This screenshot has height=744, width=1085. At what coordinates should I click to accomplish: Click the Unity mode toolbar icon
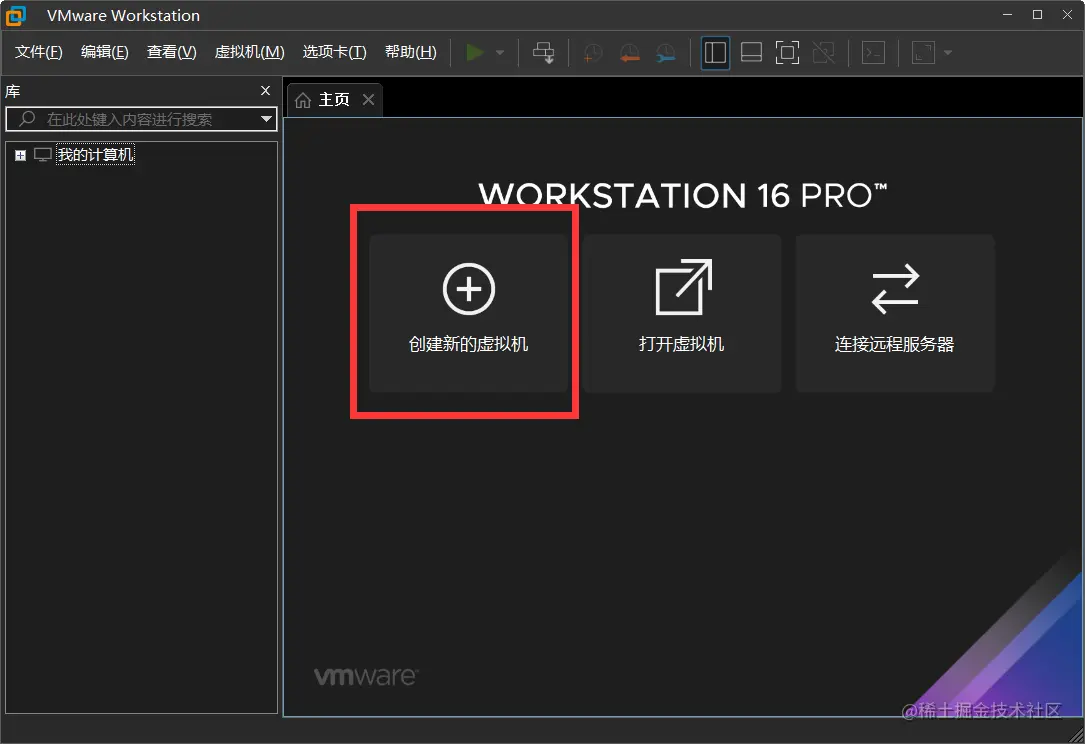coord(823,53)
